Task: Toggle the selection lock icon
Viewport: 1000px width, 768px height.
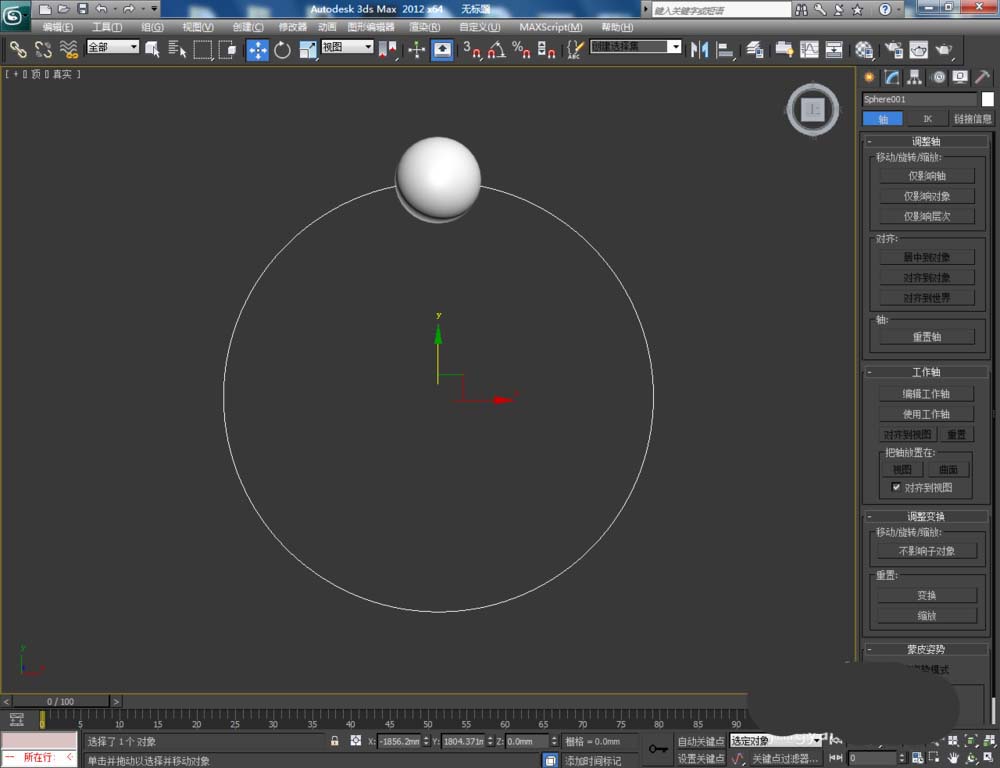Action: tap(335, 741)
